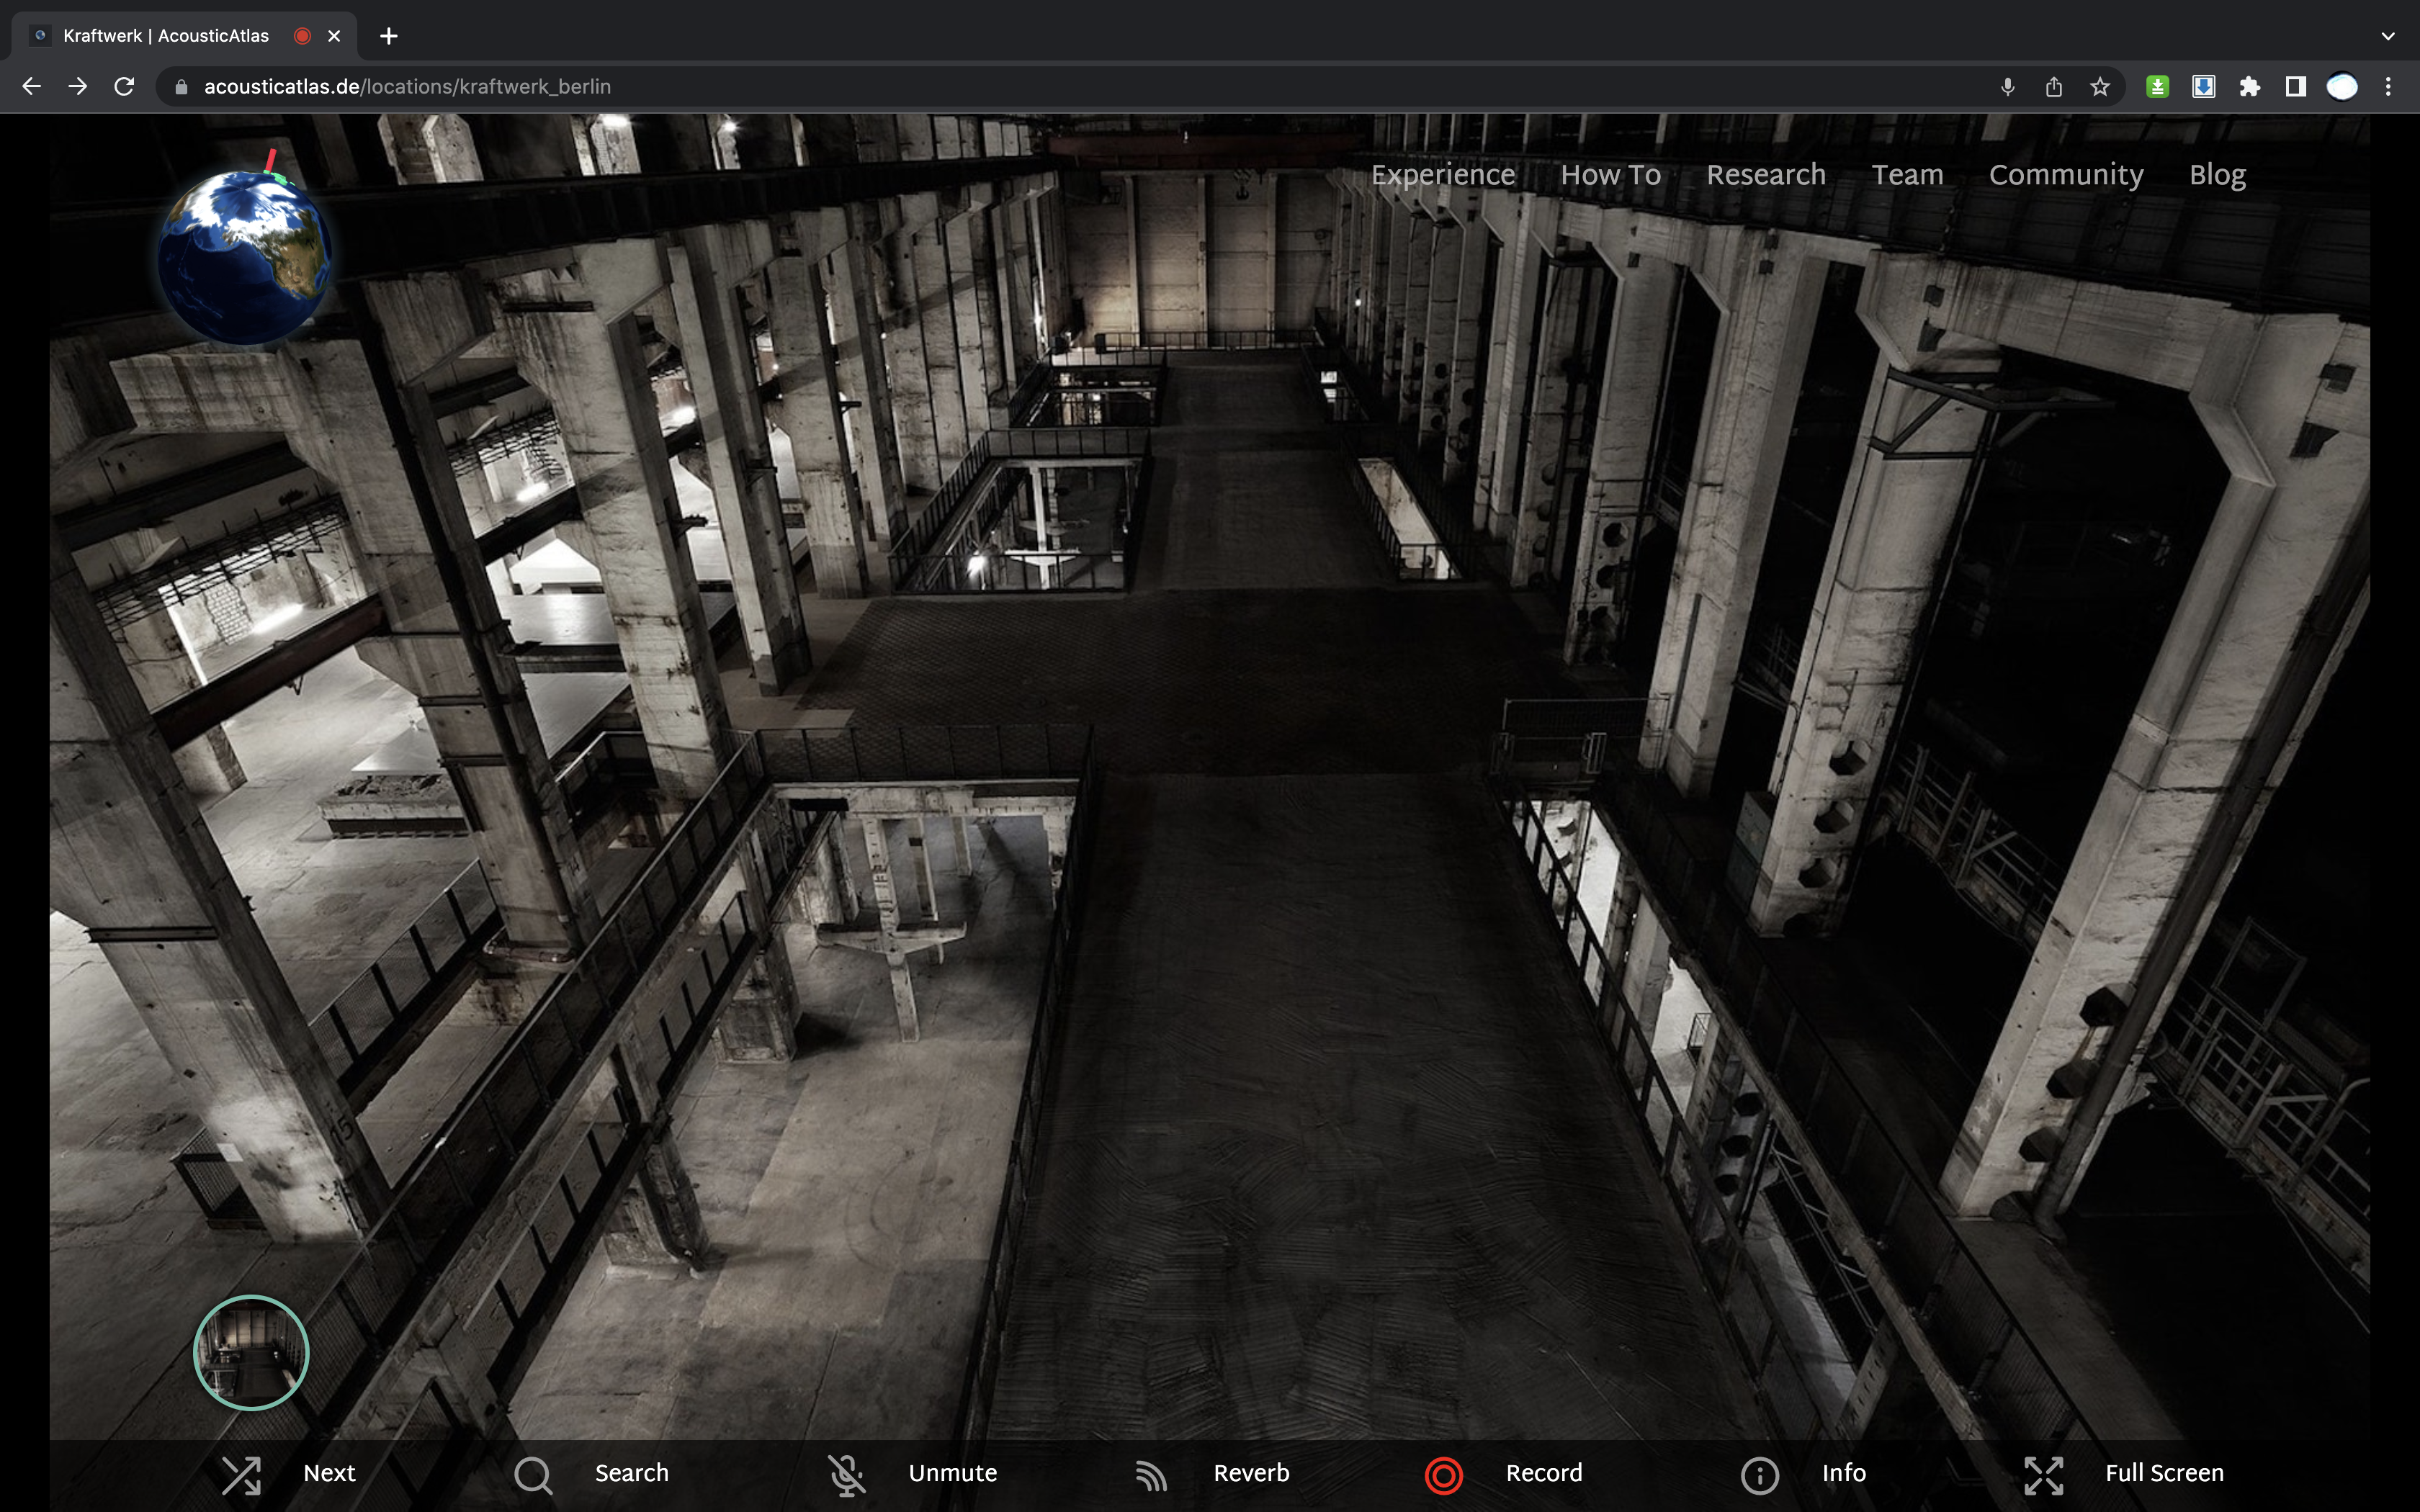Toggle the Reverb effect
This screenshot has width=2420, height=1512.
coord(1152,1474)
